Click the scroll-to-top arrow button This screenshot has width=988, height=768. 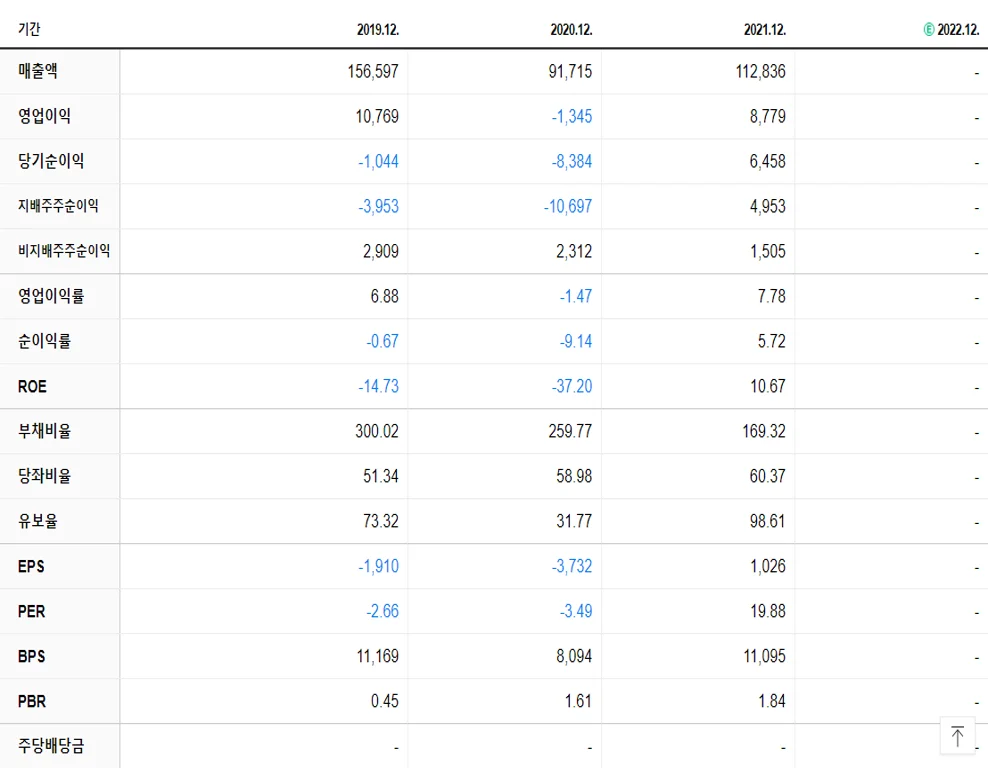tap(957, 735)
